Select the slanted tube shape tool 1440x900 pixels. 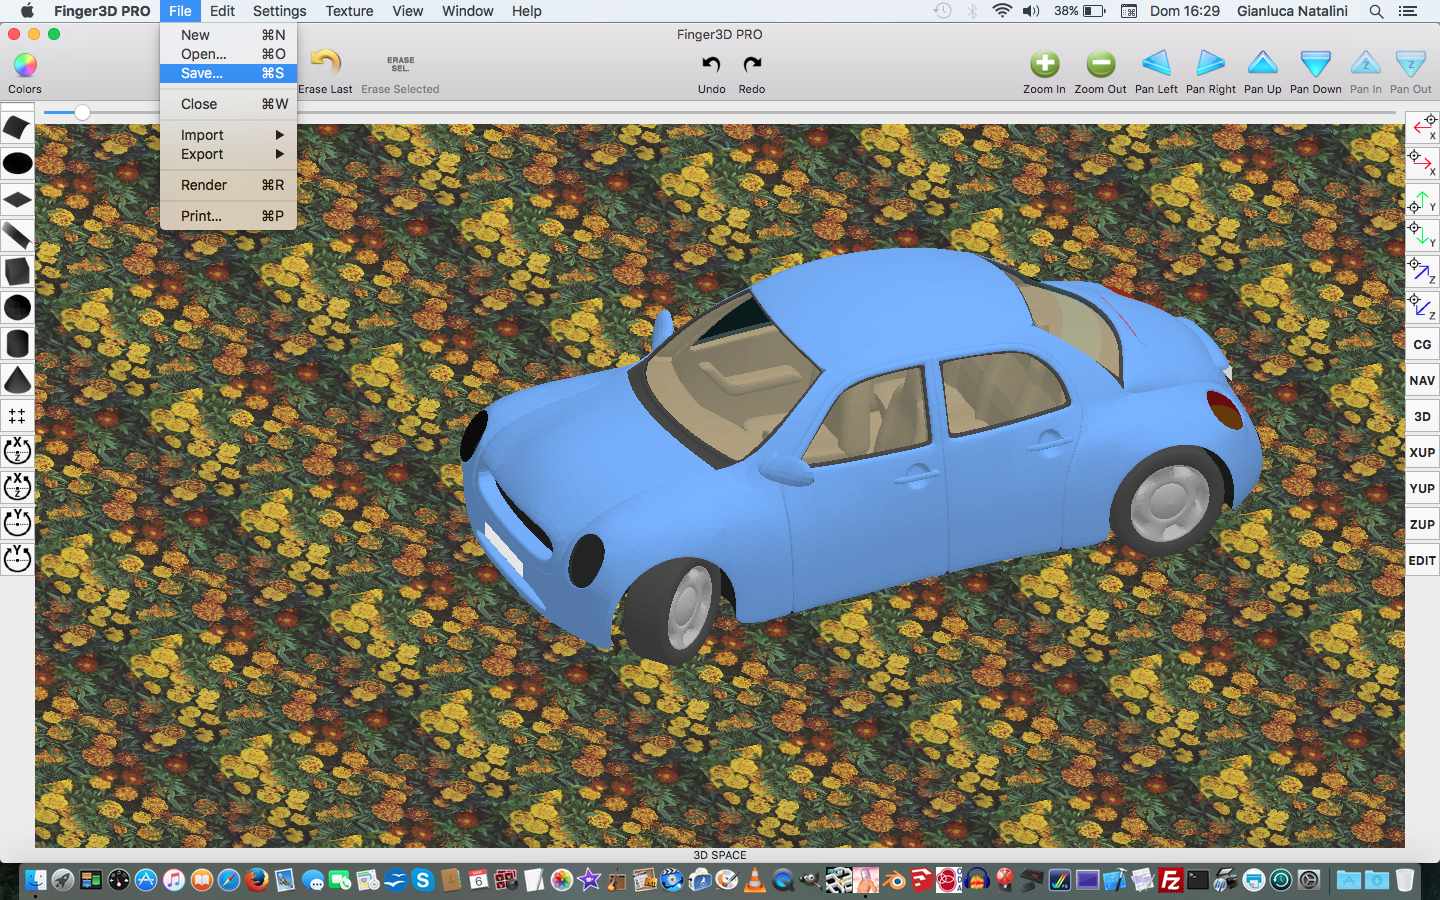tap(17, 235)
